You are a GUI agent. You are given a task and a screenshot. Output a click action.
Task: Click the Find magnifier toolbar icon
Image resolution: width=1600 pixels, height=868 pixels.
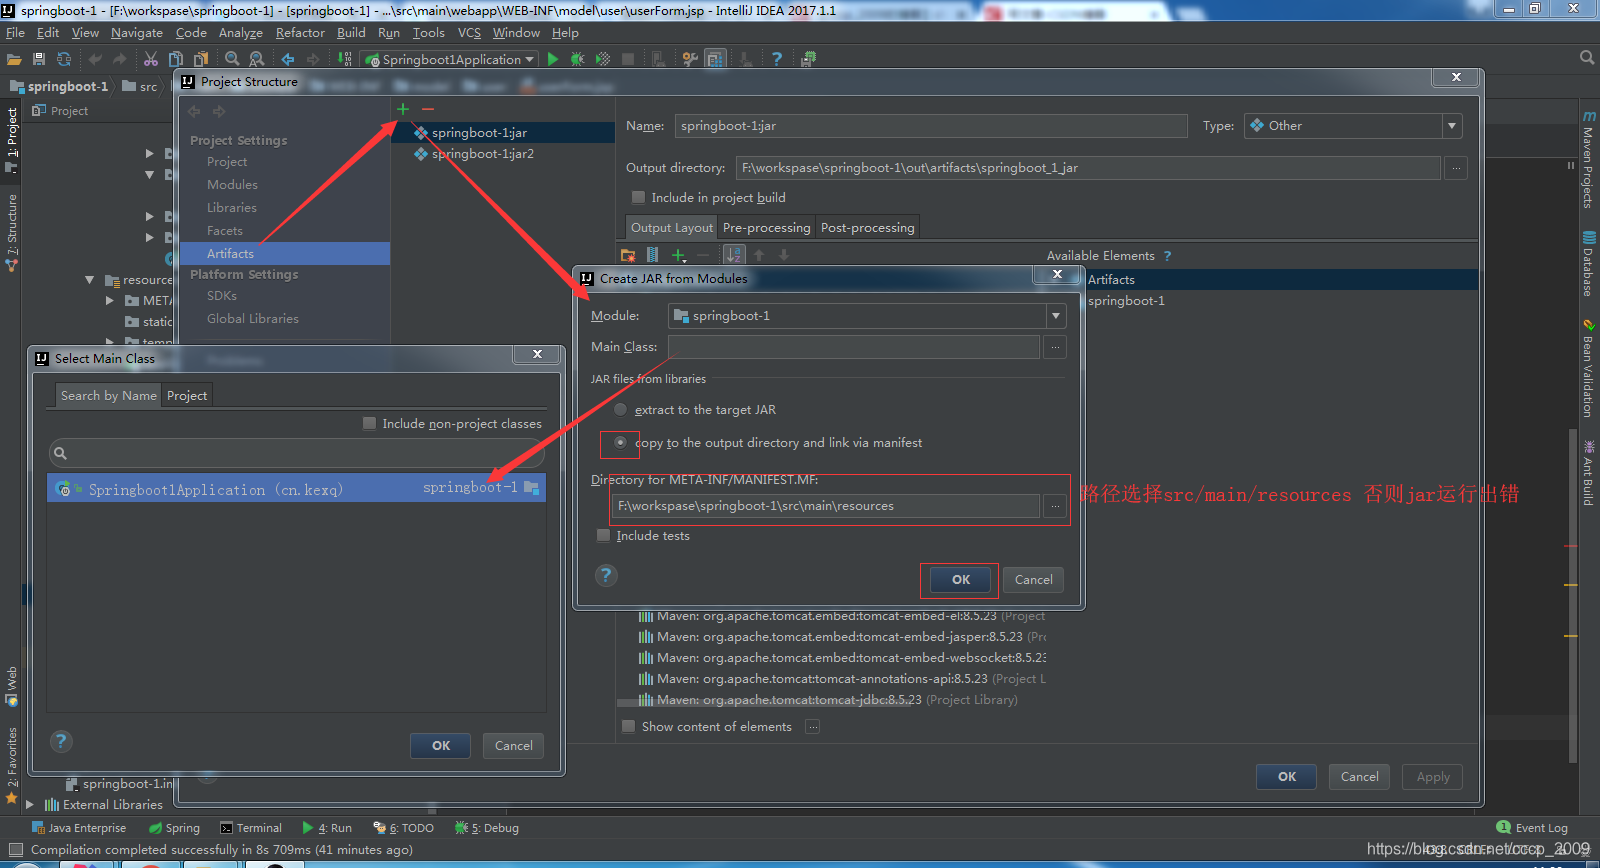232,59
